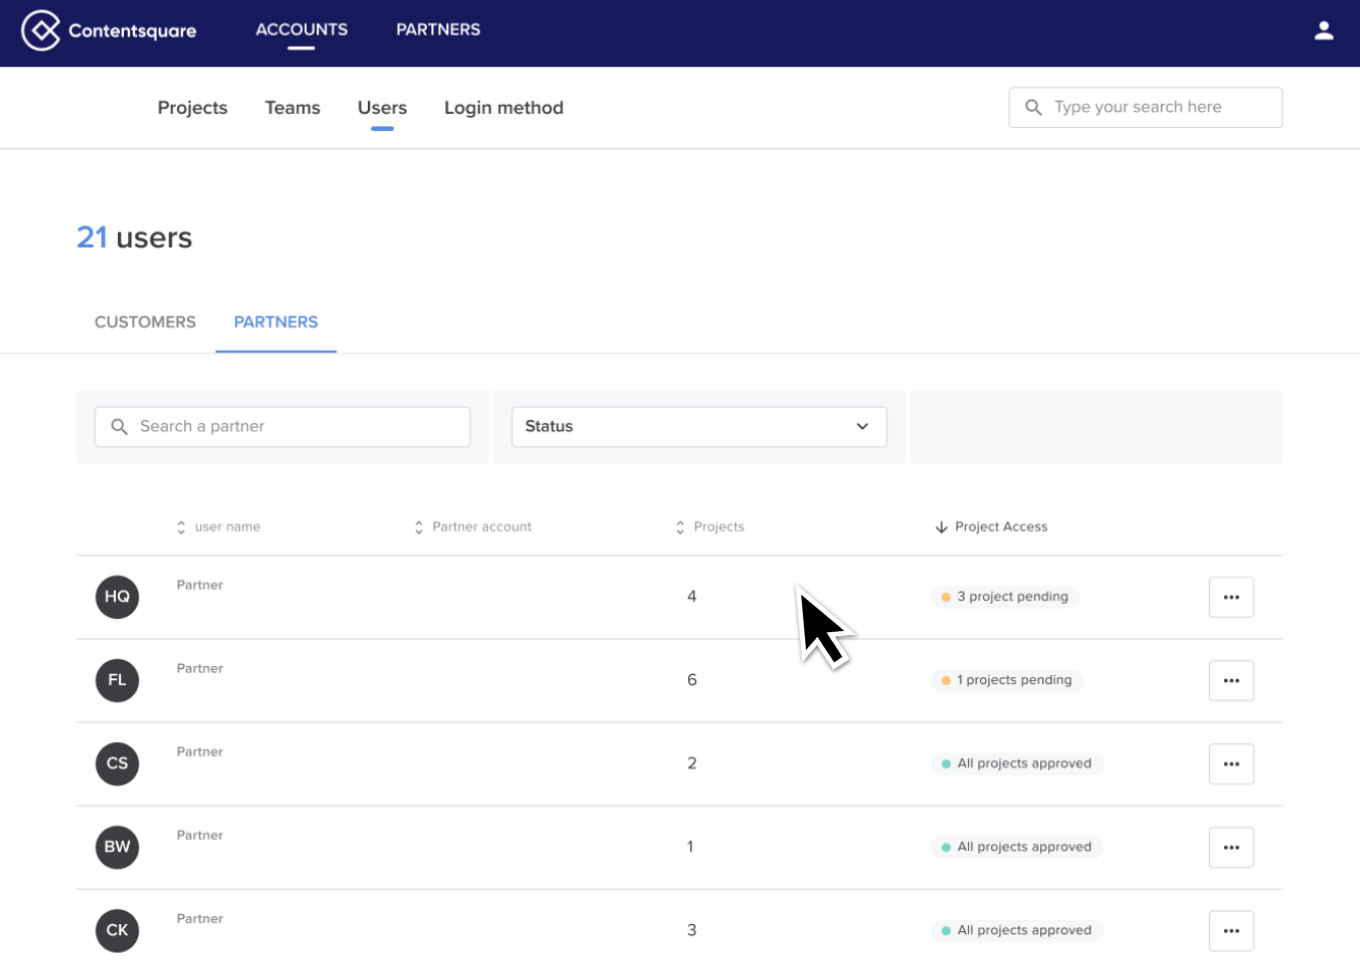This screenshot has width=1360, height=974.
Task: Click project count 3 in CK row
Action: [692, 930]
